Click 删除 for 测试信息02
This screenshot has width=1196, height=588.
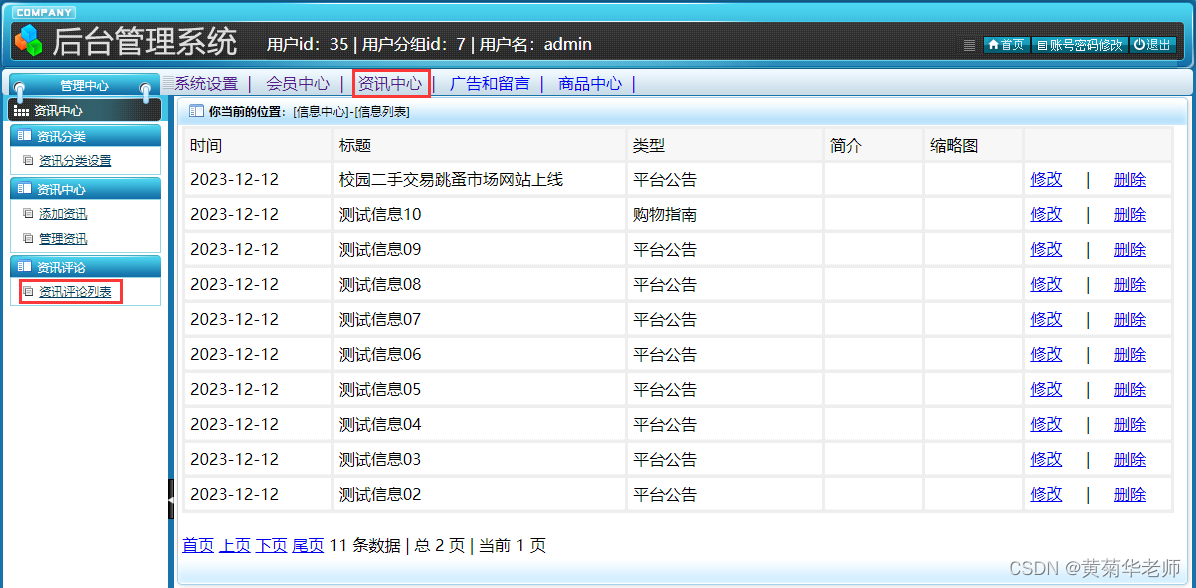1130,494
